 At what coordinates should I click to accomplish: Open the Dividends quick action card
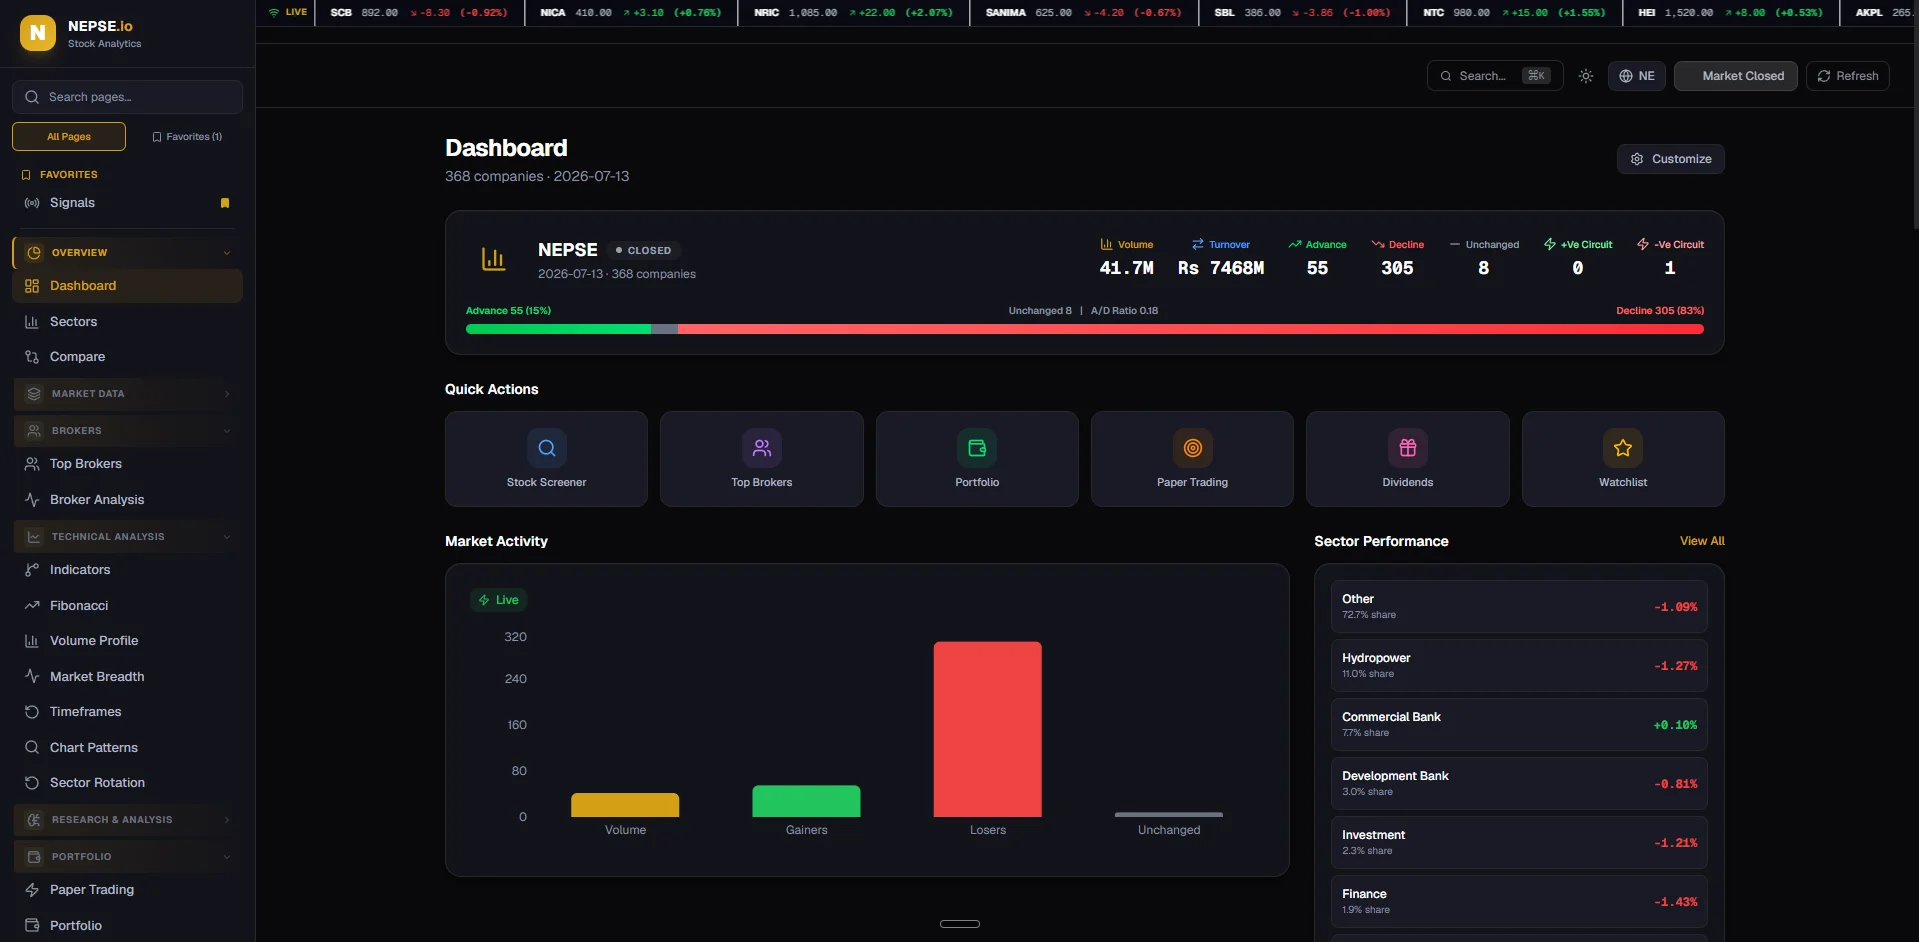(1407, 459)
